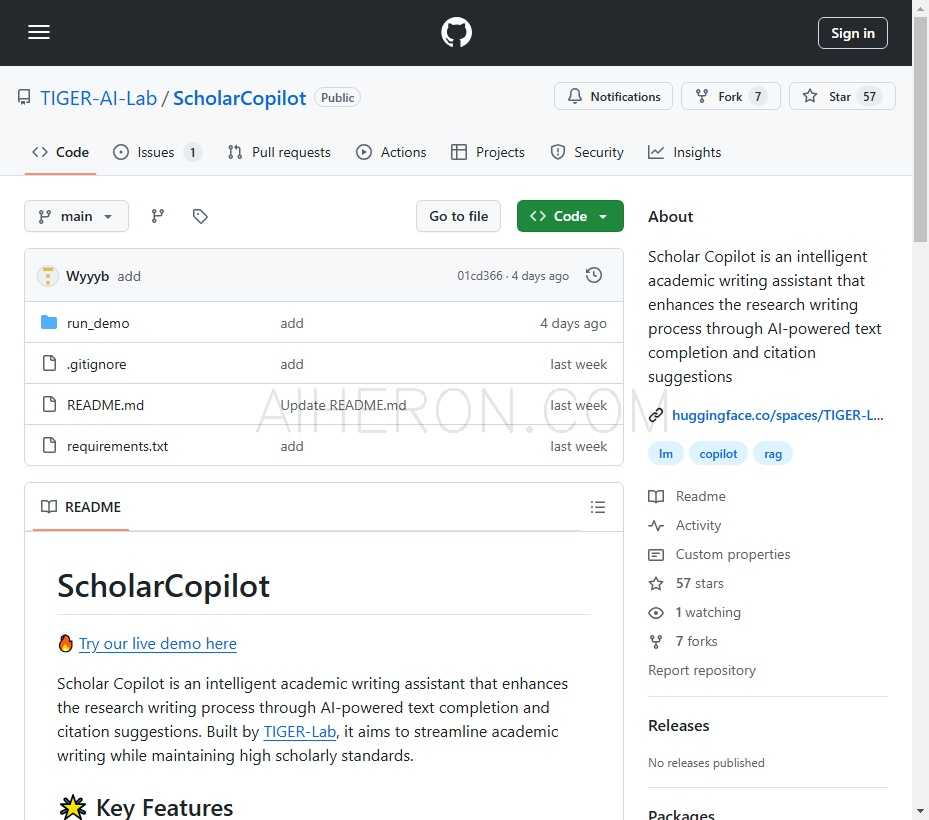Screen dimensions: 929x820
Task: Star the ScholarCopilot repository
Action: pos(842,97)
